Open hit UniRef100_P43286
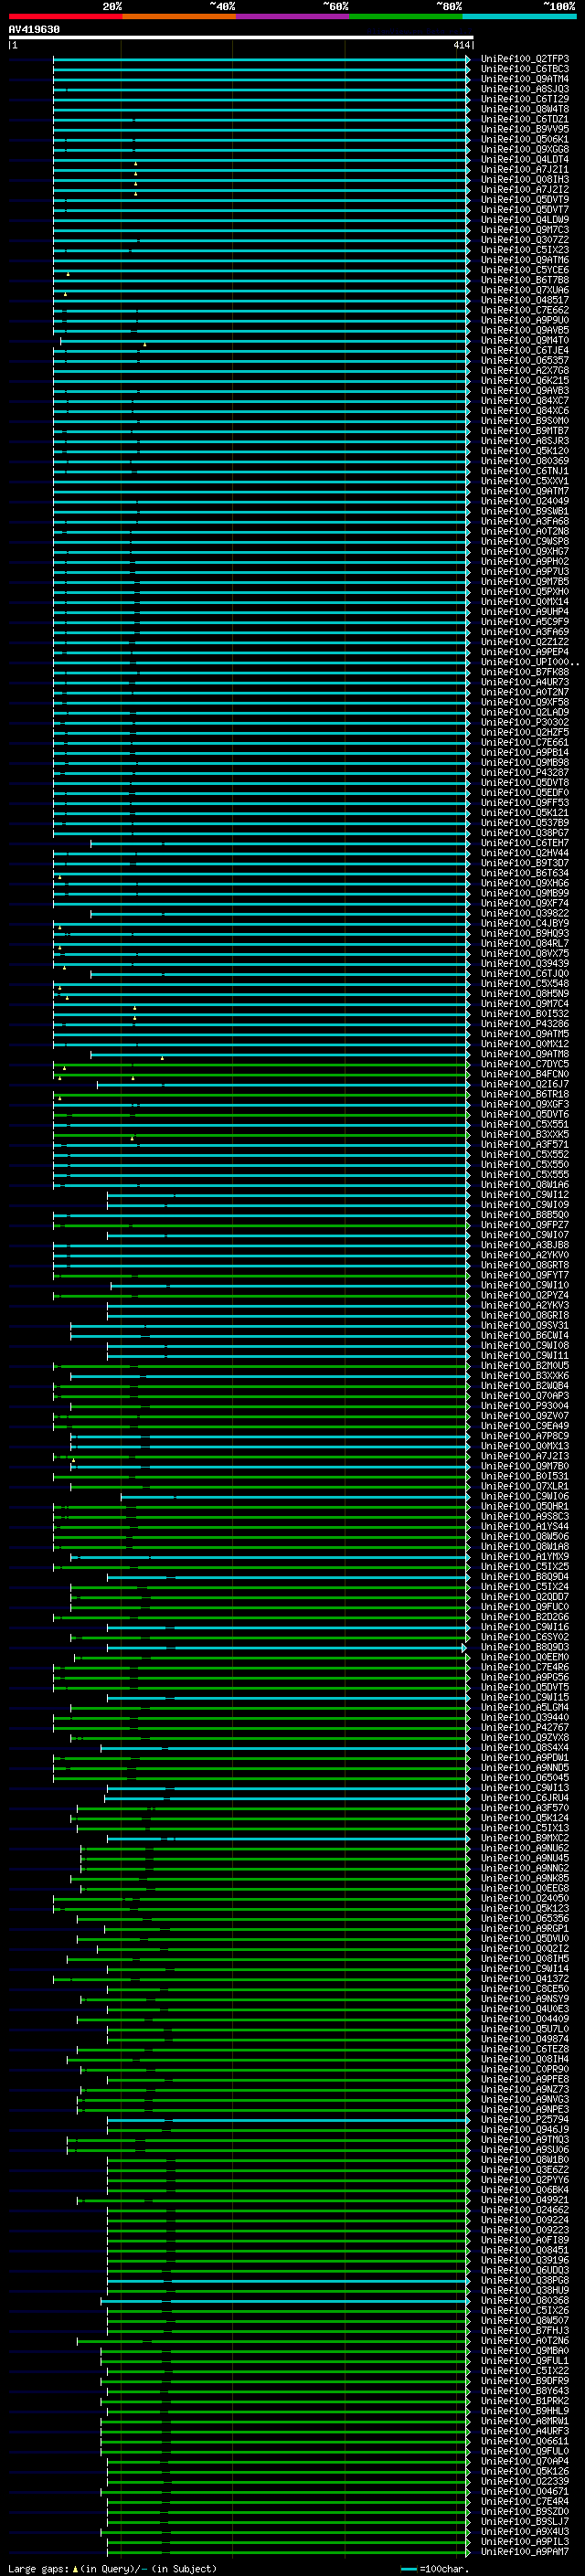Screen dimensions: 585x2576 525,1024
